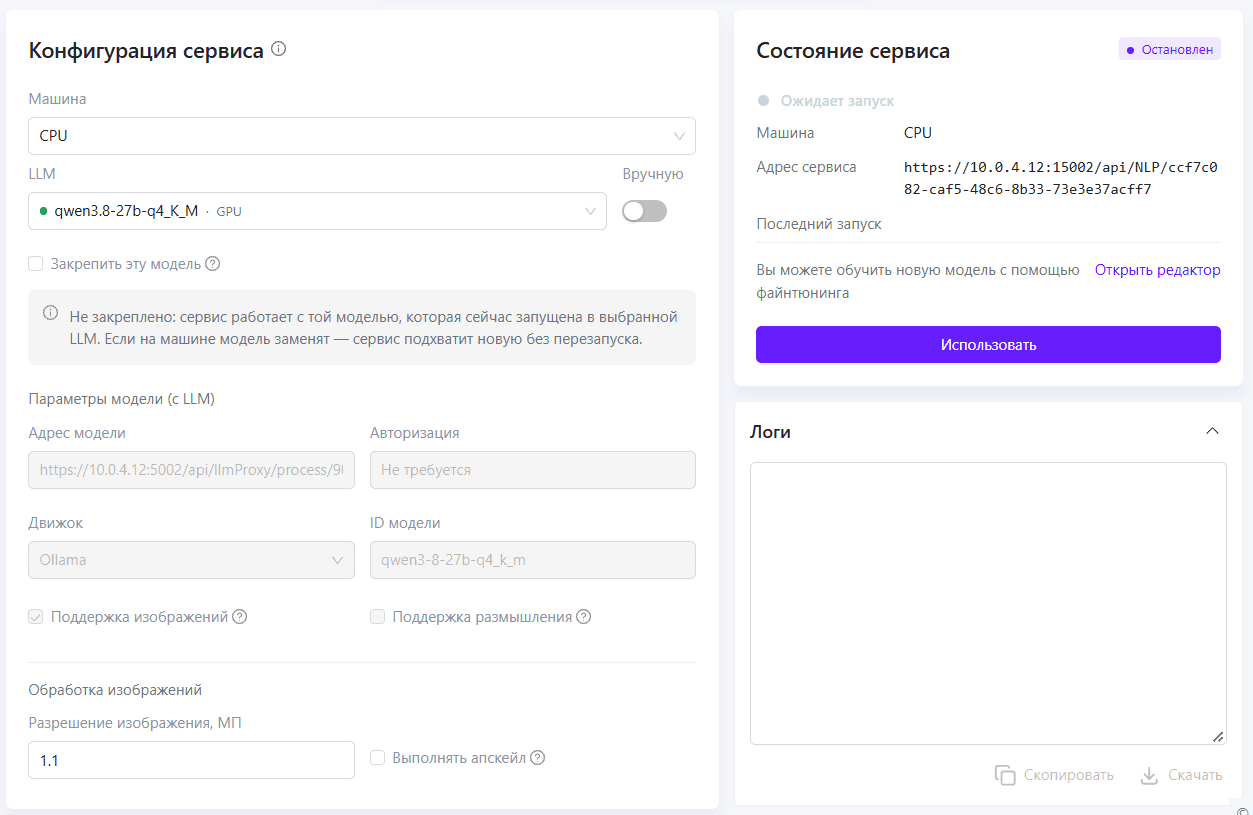Click the Поддержка изображений checkbox
This screenshot has width=1253, height=815.
36,617
